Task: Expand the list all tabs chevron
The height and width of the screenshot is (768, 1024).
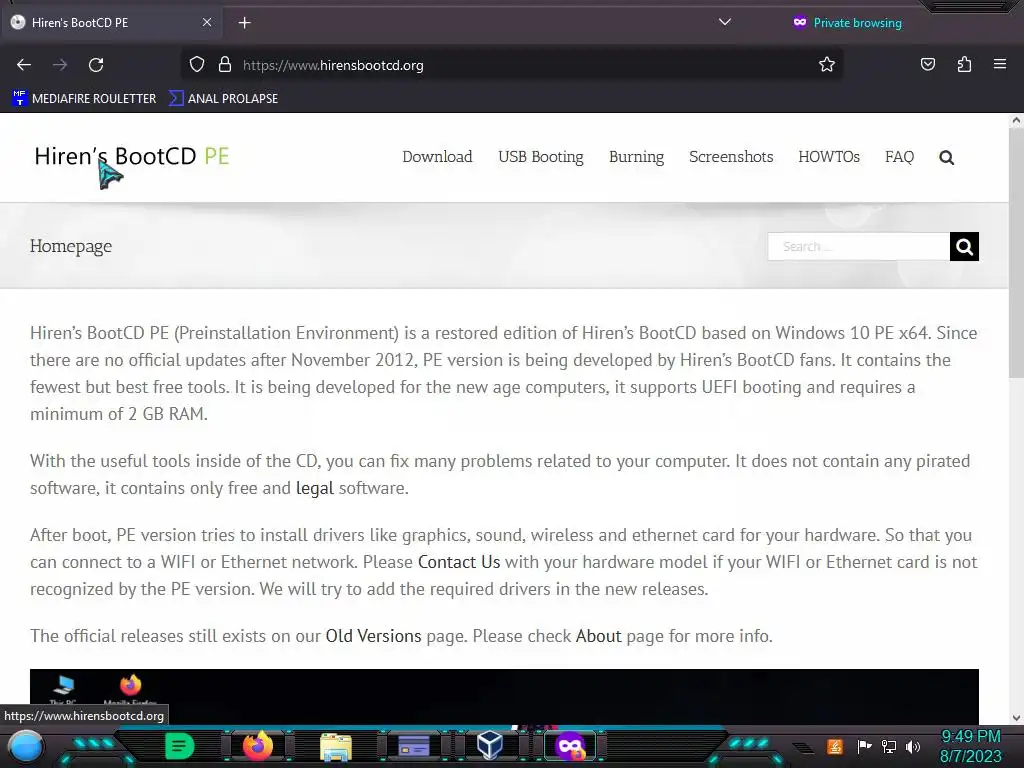Action: 724,22
